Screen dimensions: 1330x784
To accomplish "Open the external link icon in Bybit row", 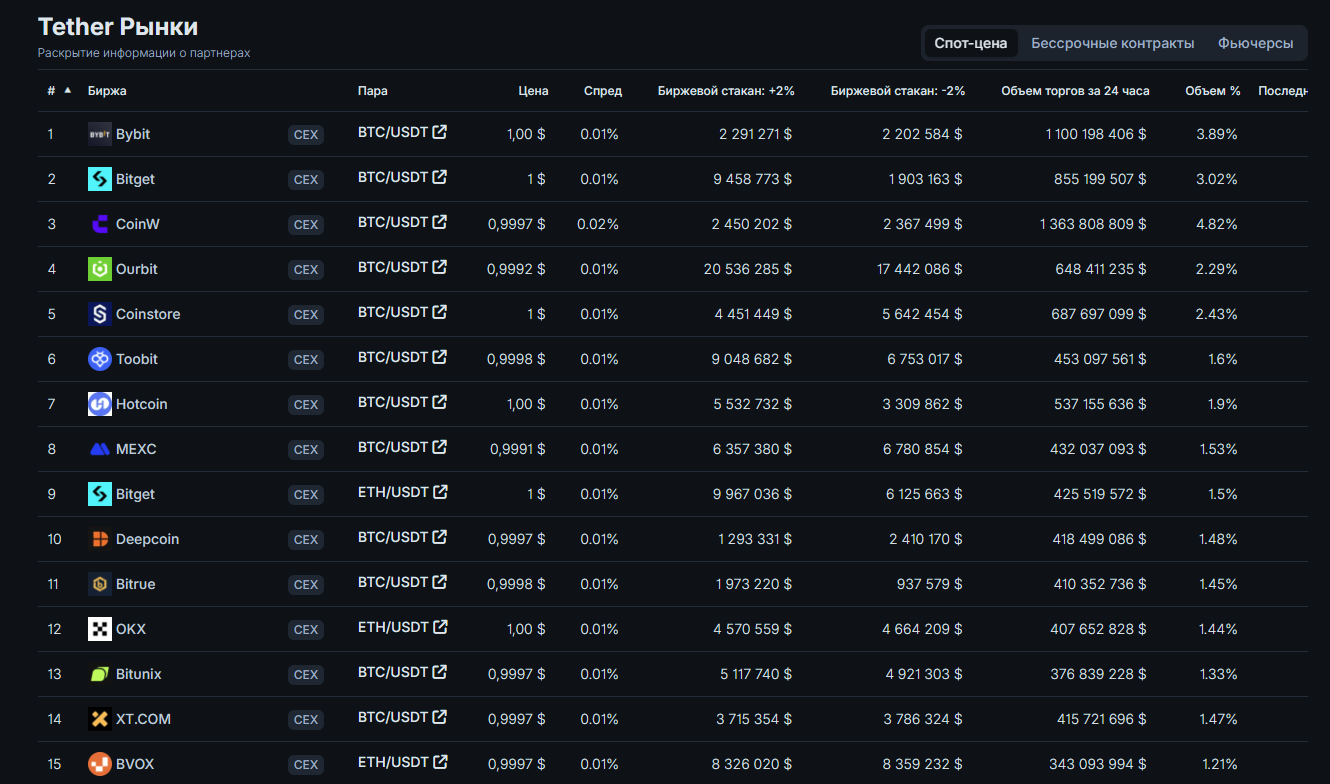I will (440, 132).
